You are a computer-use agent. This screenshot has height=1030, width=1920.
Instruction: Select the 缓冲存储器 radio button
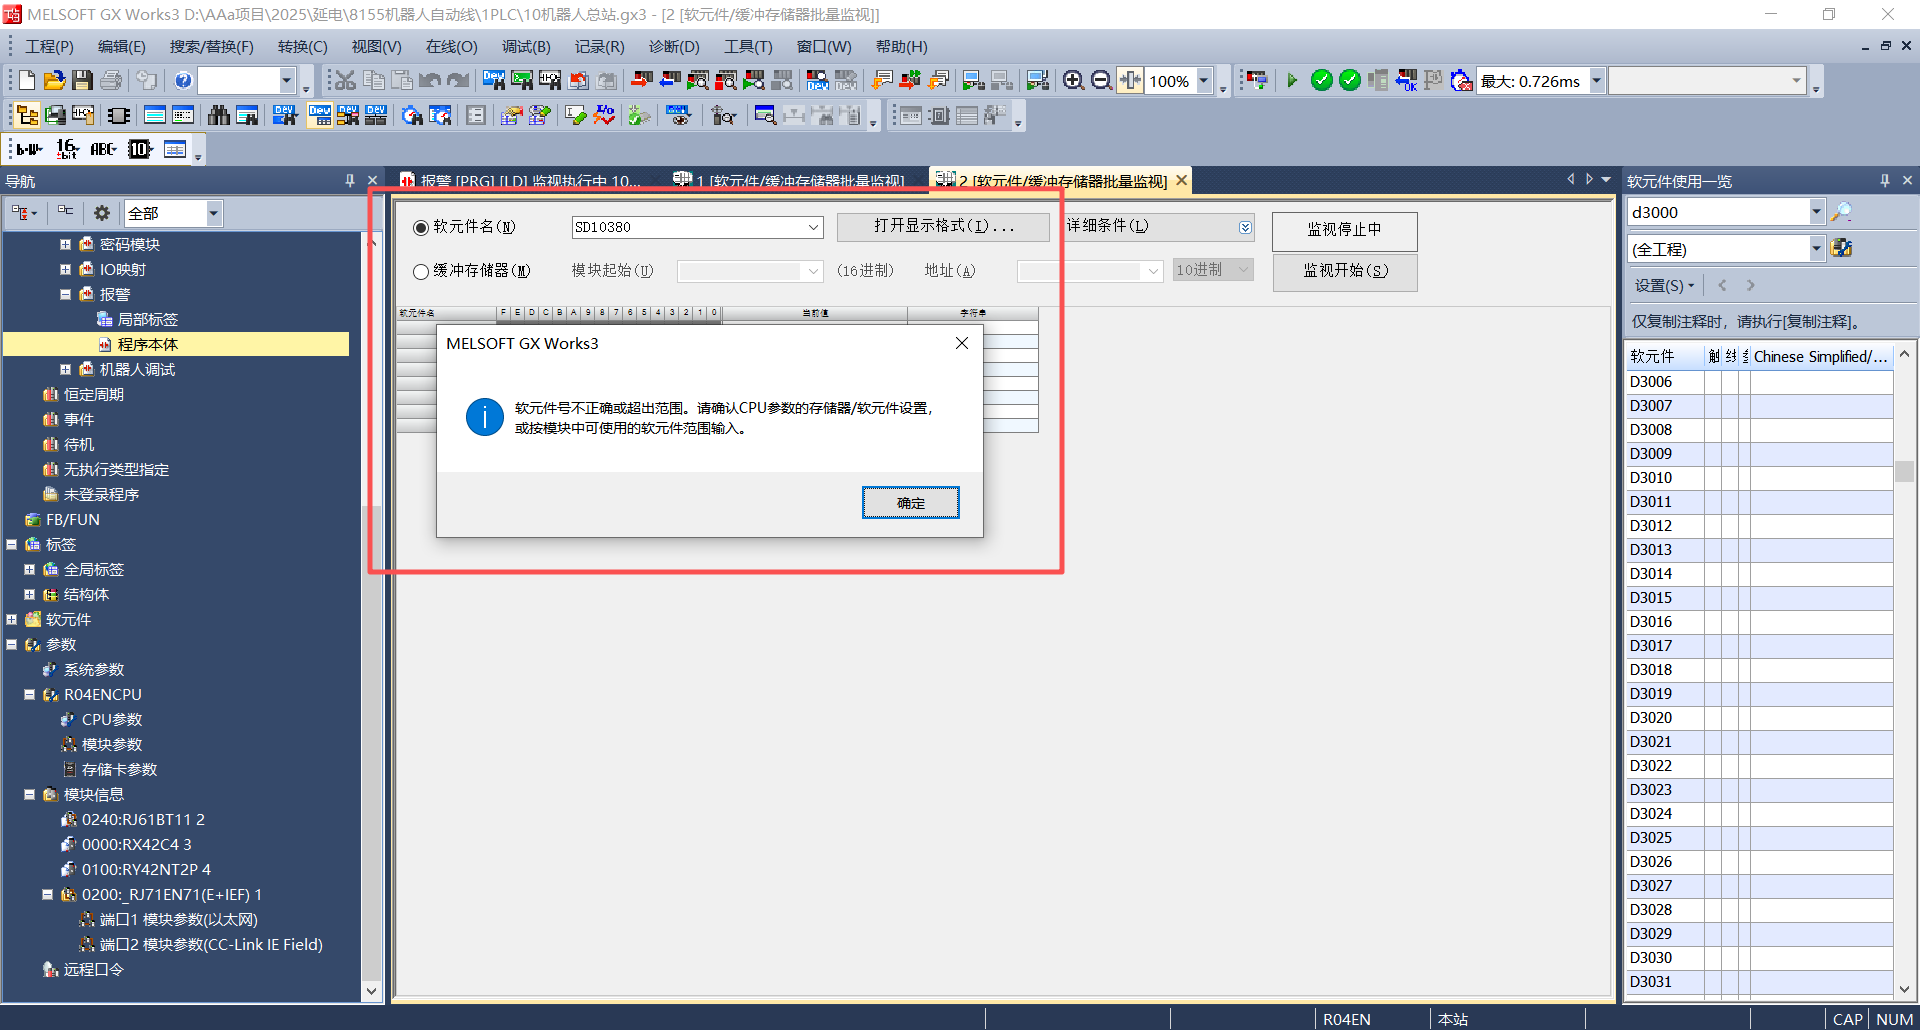pos(421,271)
